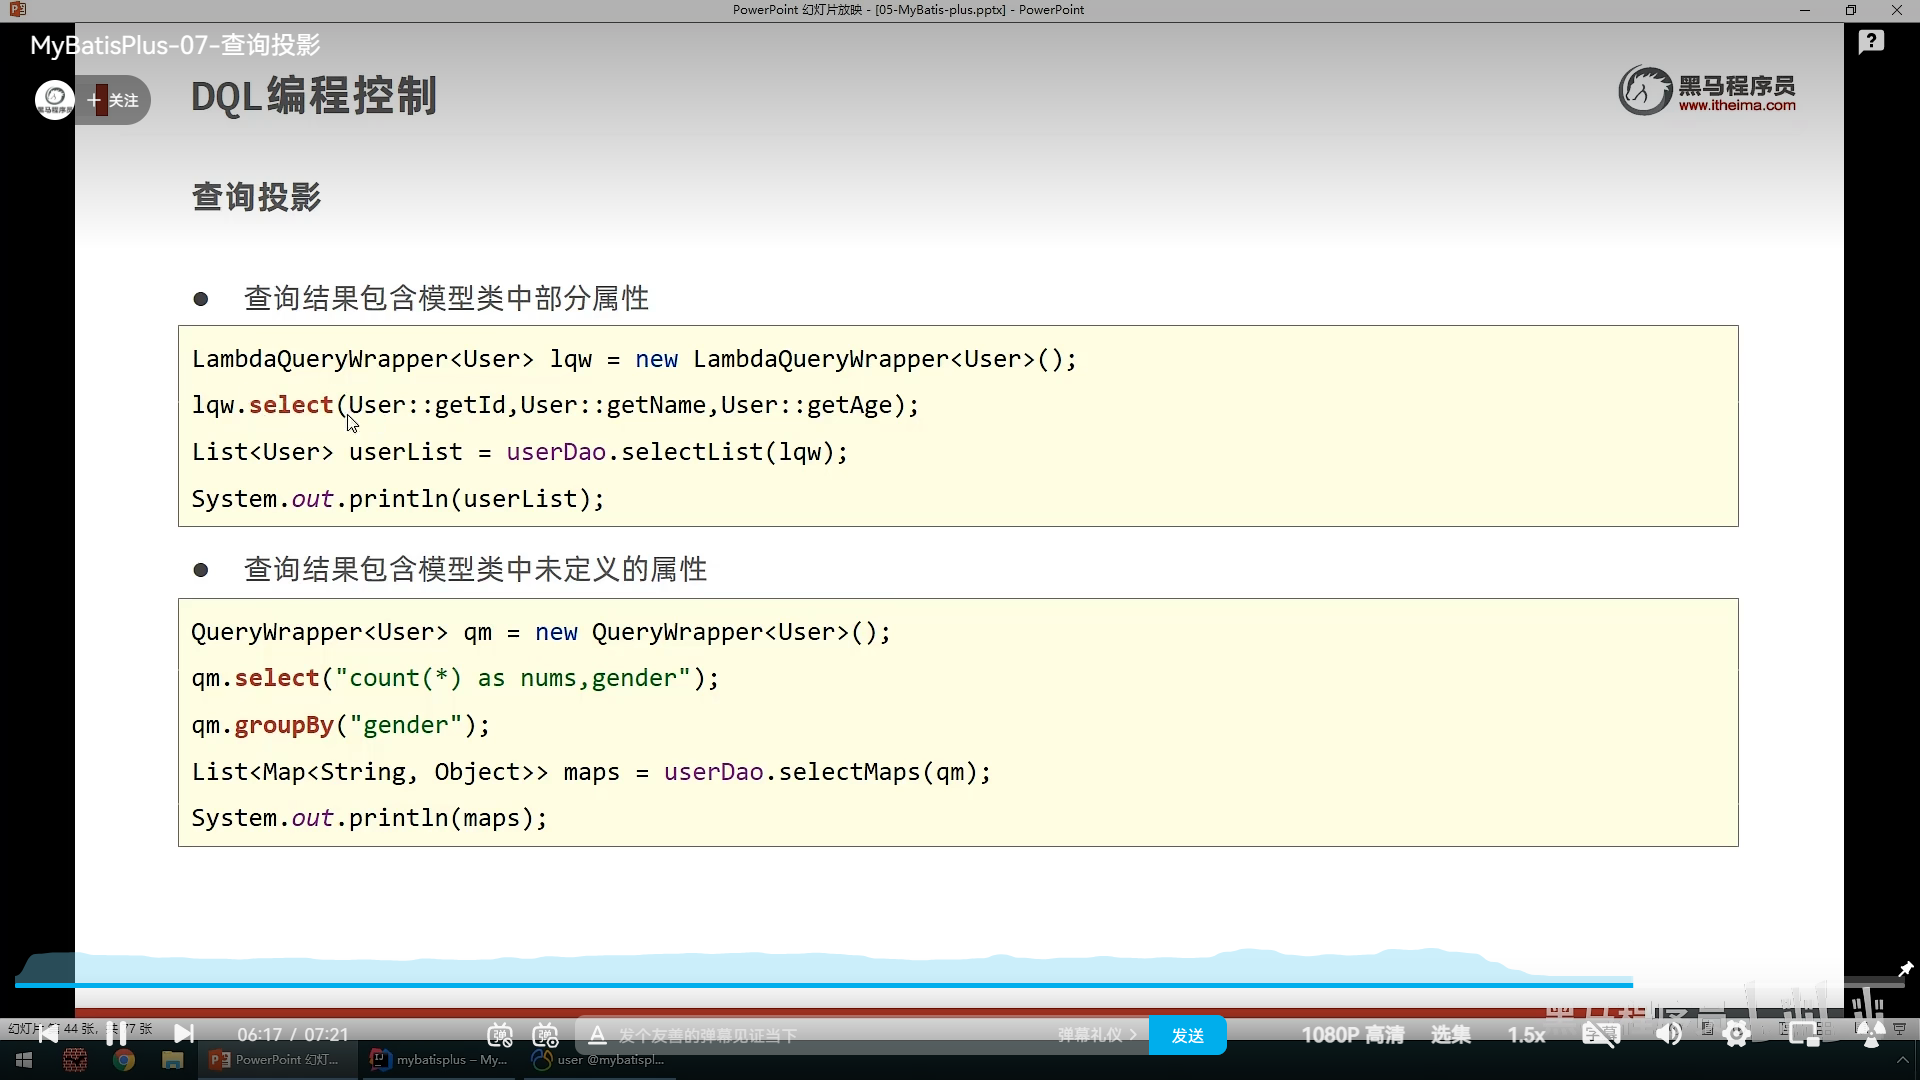Mute the video volume
Image resolution: width=1920 pixels, height=1080 pixels.
click(1668, 1035)
